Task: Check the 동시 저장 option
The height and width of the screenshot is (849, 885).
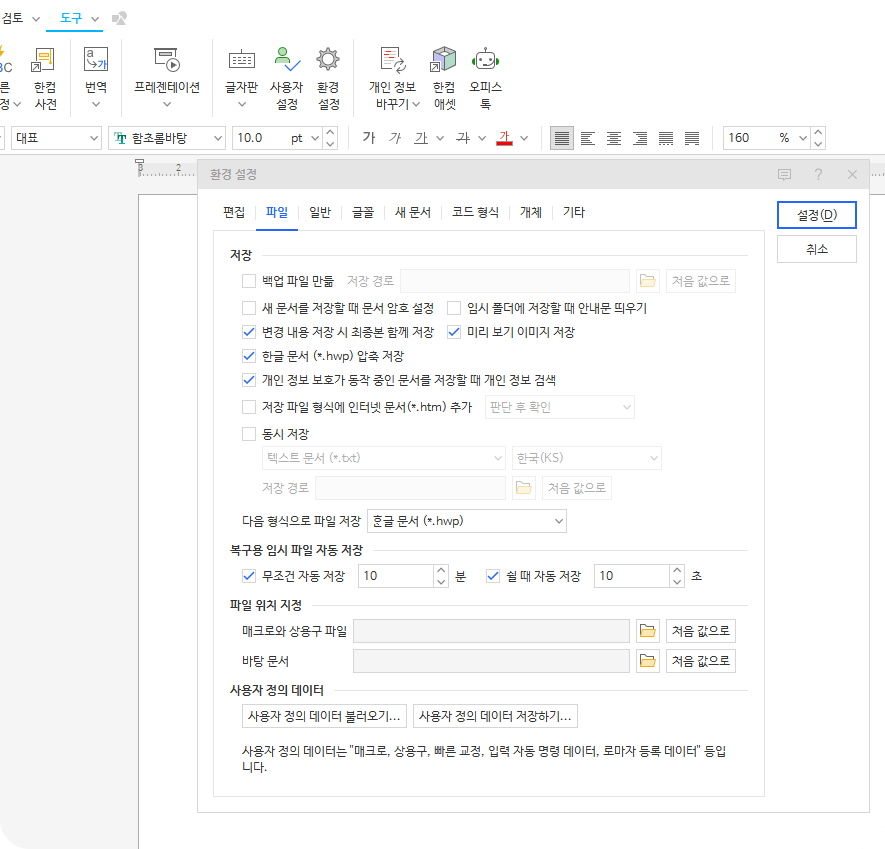Action: [x=248, y=434]
